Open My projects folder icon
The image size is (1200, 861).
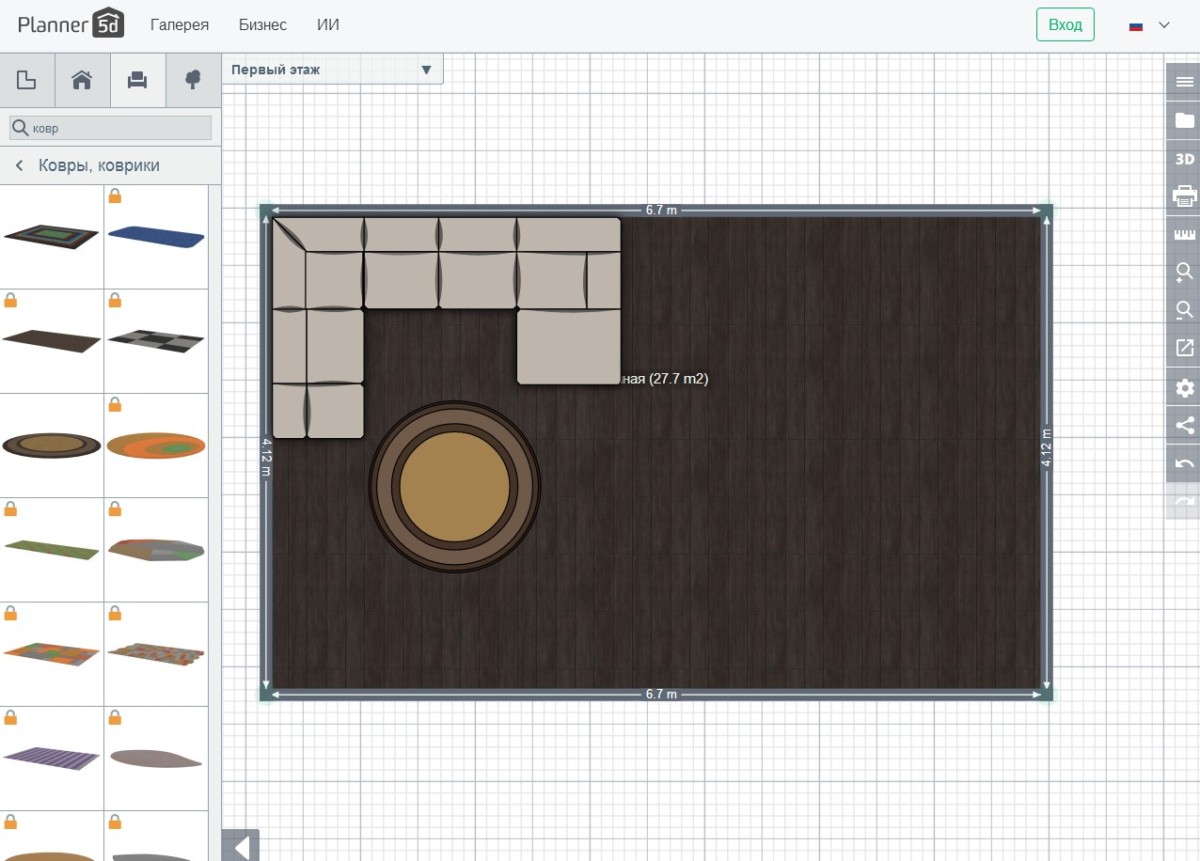click(x=1184, y=120)
